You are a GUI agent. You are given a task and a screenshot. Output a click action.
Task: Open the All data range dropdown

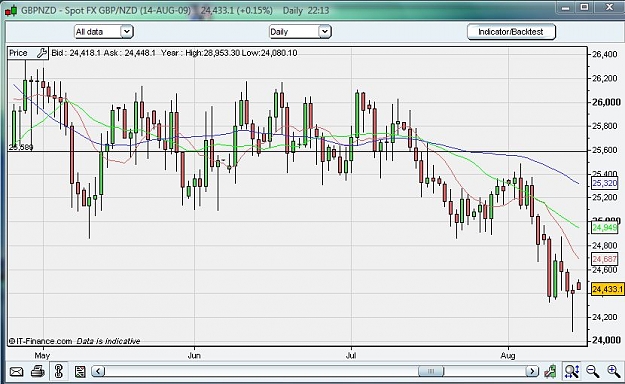(104, 32)
